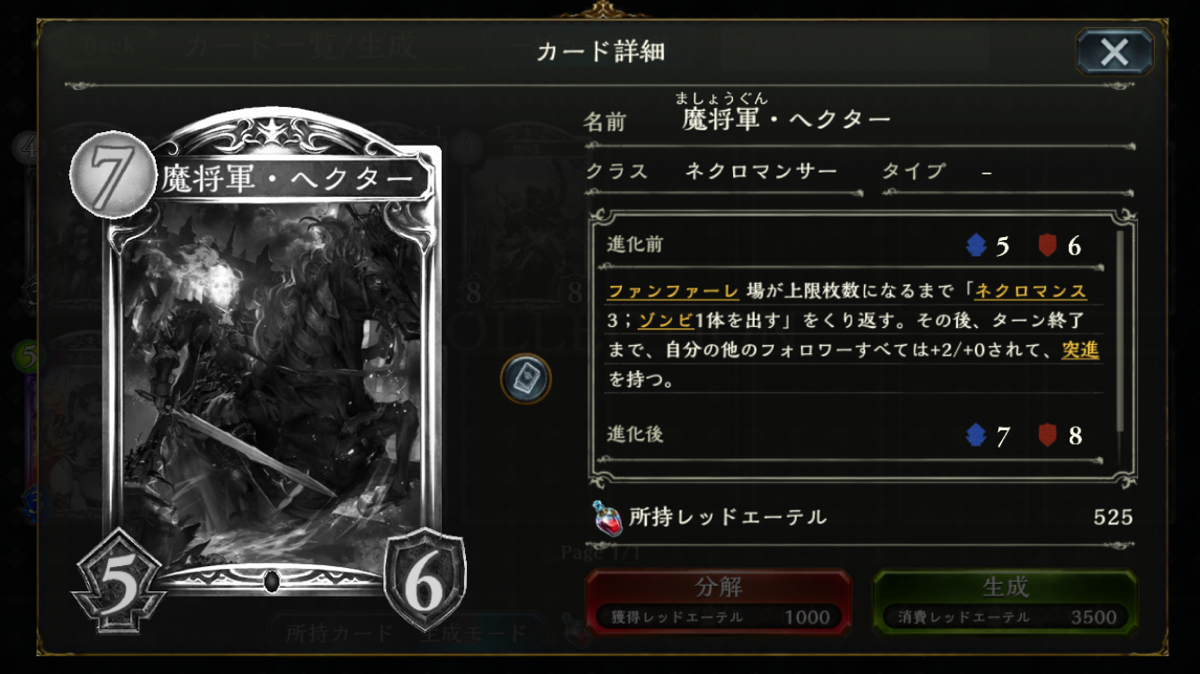Click the red defense icon in 進化後 row
1200x674 pixels.
(x=1048, y=435)
